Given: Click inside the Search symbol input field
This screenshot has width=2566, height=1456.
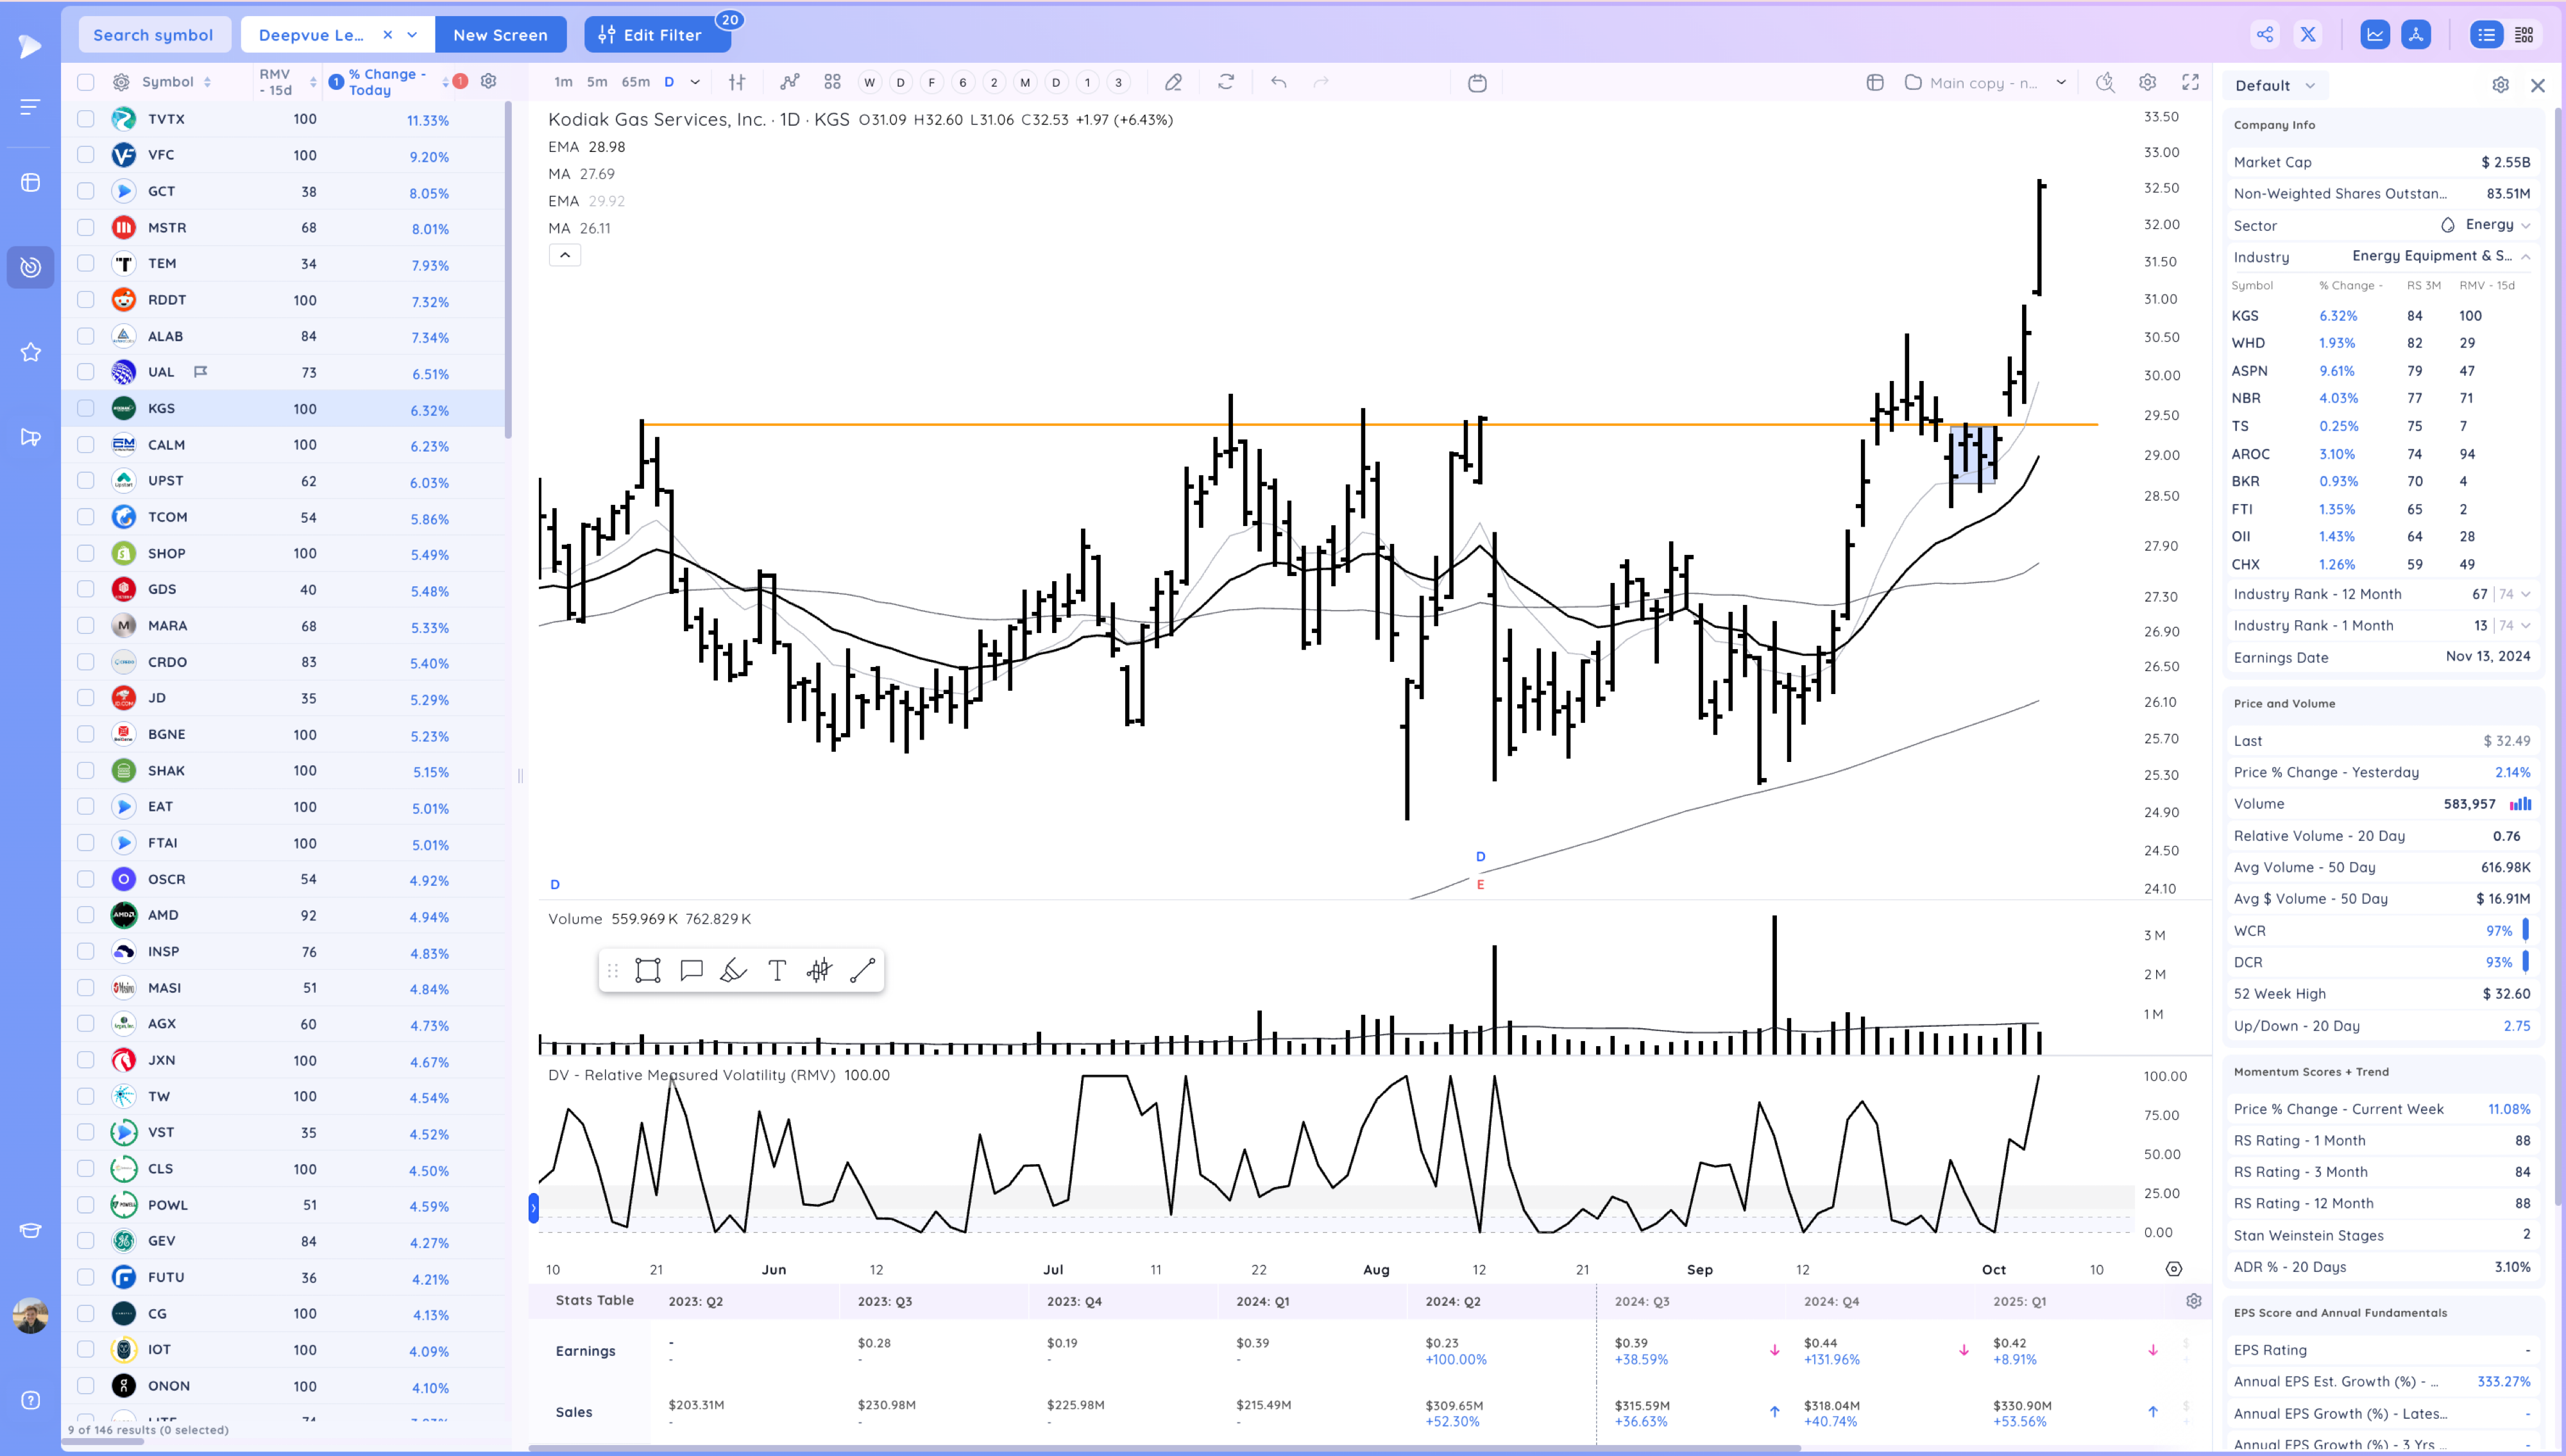Looking at the screenshot, I should point(154,33).
